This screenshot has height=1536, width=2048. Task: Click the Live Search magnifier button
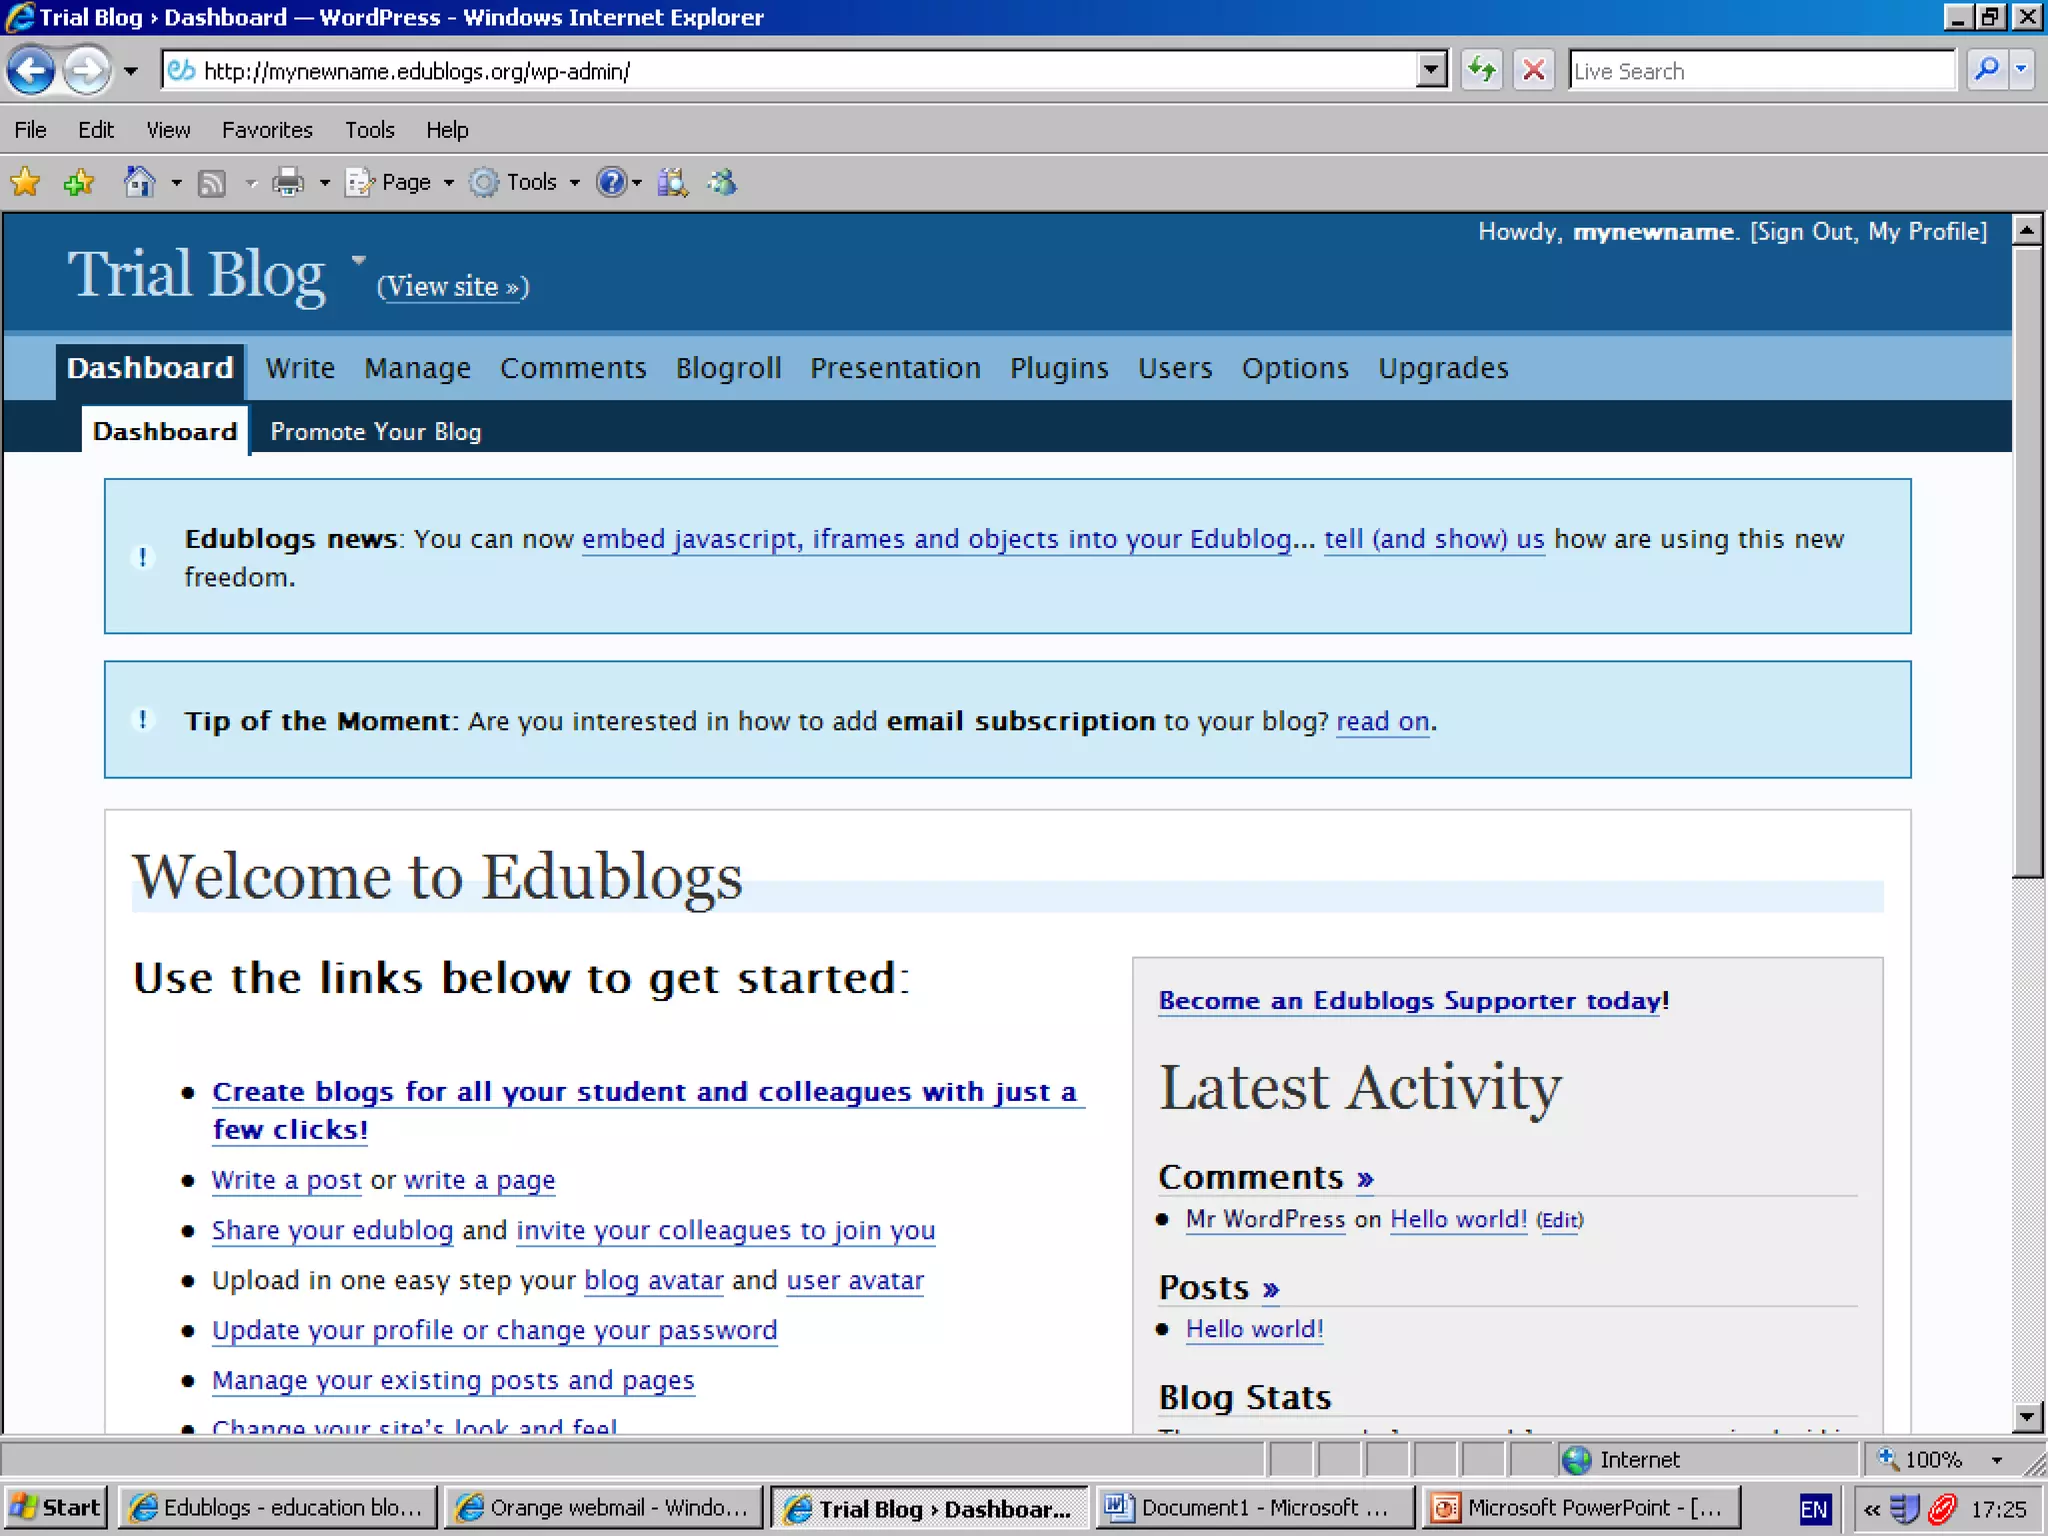pyautogui.click(x=1986, y=71)
